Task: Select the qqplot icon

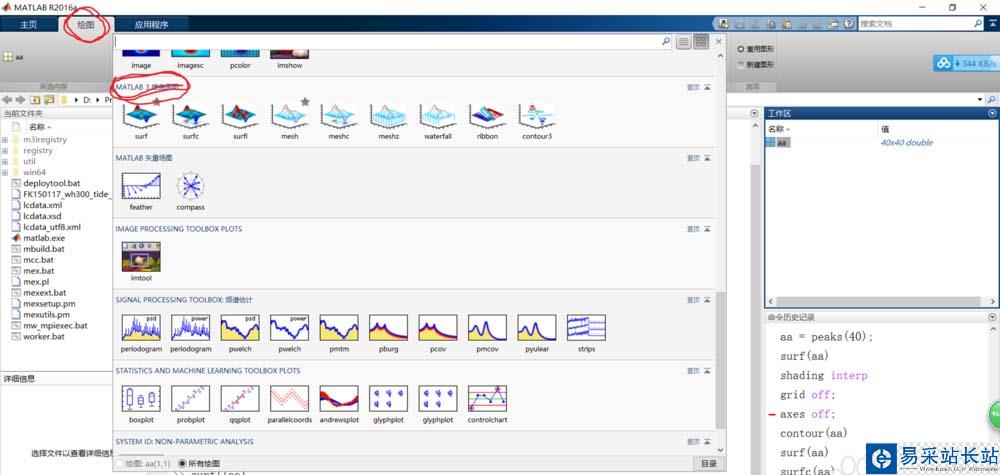Action: (240, 398)
